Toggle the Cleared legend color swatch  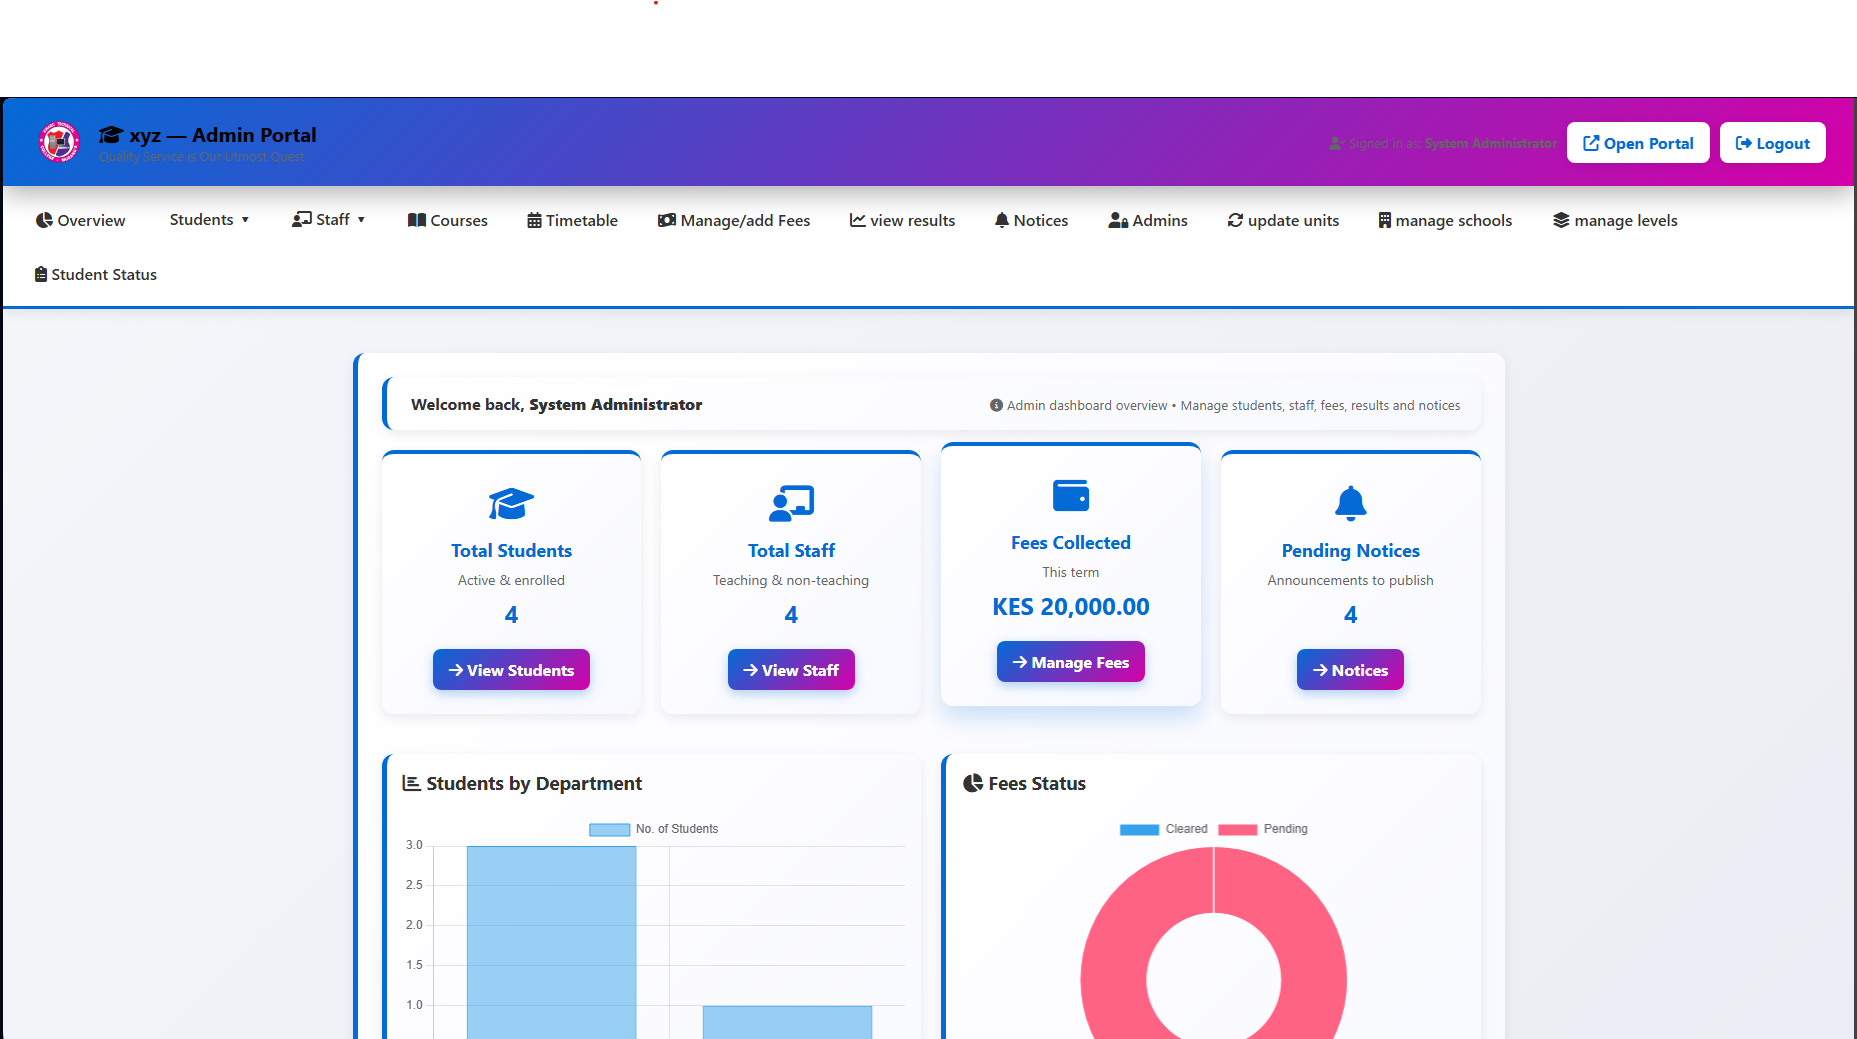[1139, 829]
